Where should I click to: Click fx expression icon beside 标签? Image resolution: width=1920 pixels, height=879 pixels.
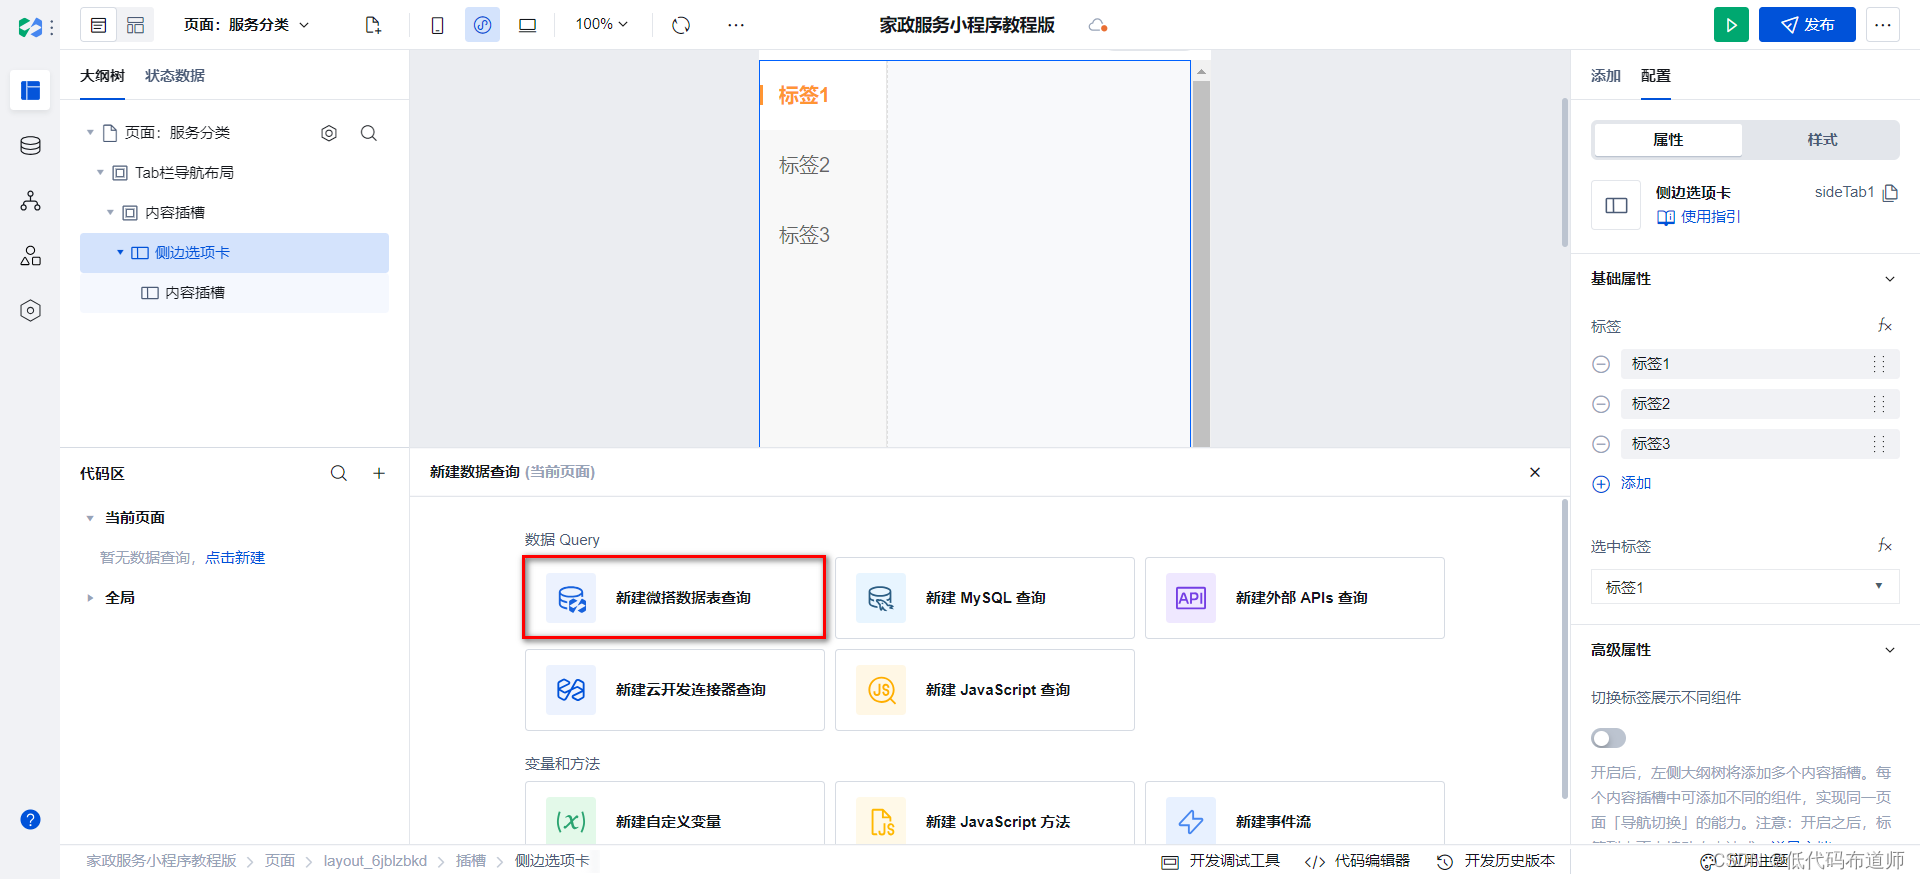point(1885,326)
